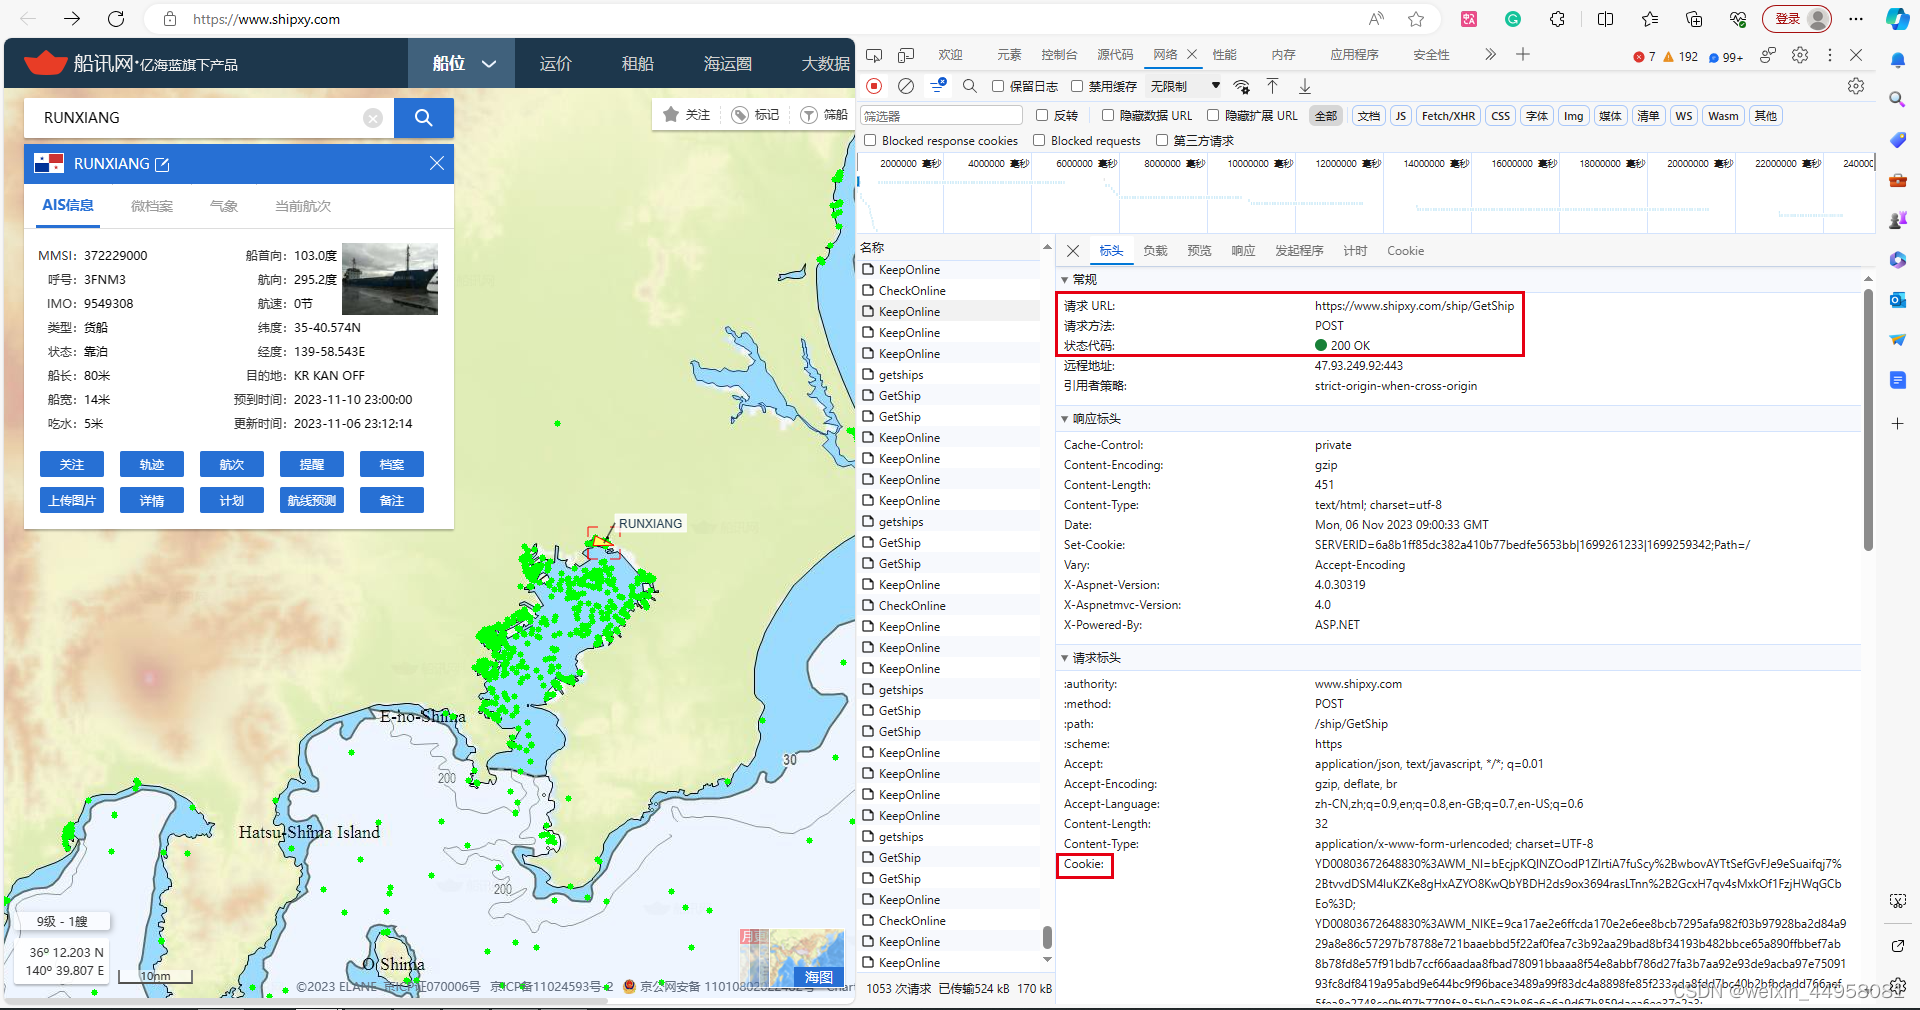Screen dimensions: 1920x1010
Task: Click the network filter funnel icon
Action: click(938, 86)
